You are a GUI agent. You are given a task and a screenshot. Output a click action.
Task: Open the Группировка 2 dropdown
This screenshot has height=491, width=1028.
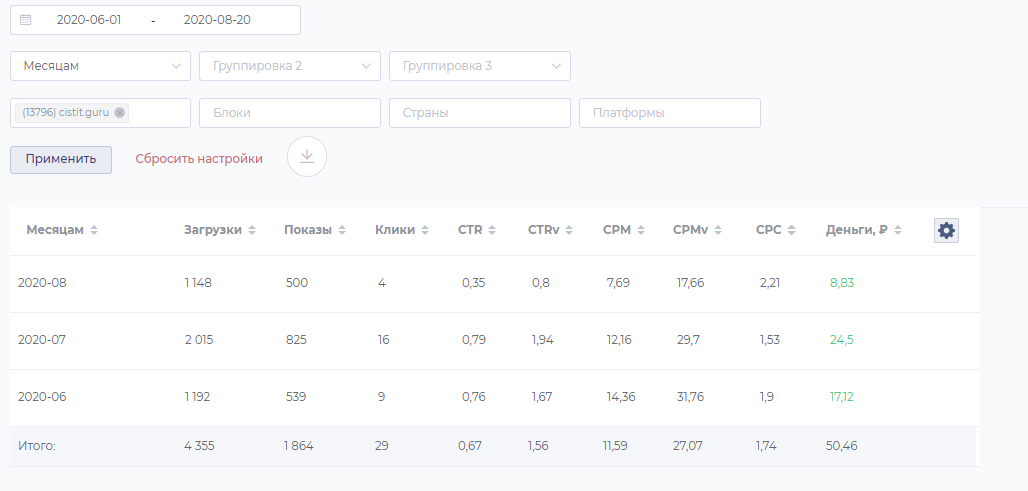click(x=290, y=66)
